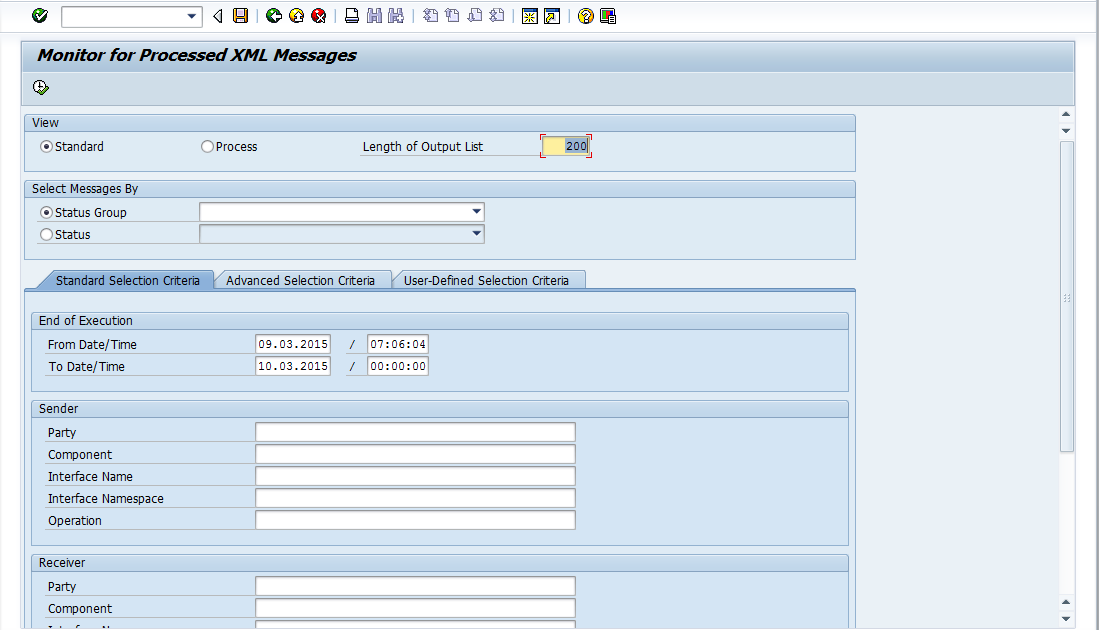Click the Save icon in the toolbar
Image resolution: width=1099 pixels, height=630 pixels.
240,15
